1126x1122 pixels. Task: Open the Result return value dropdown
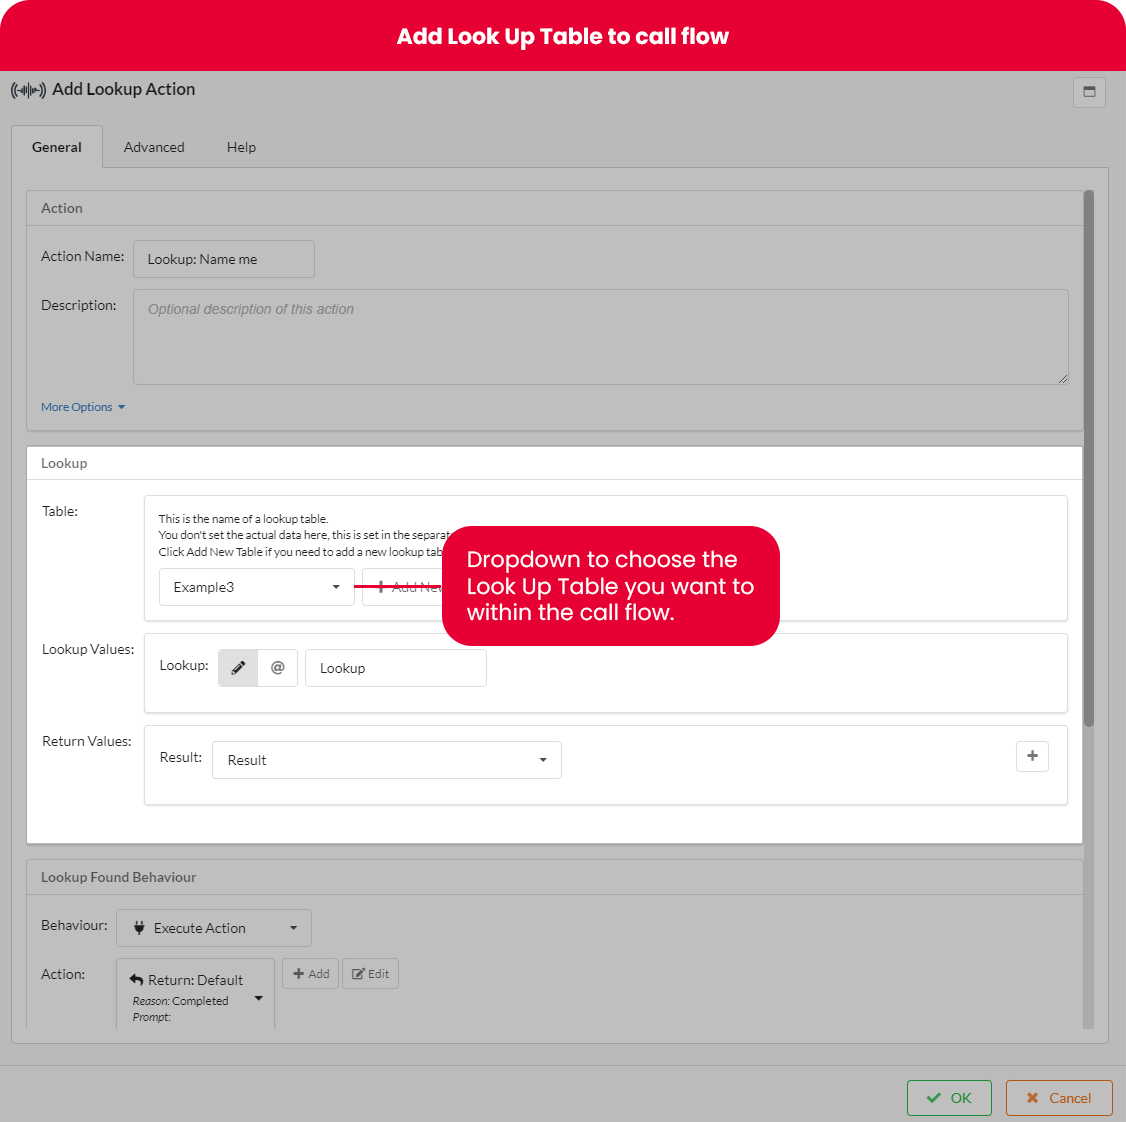(386, 760)
